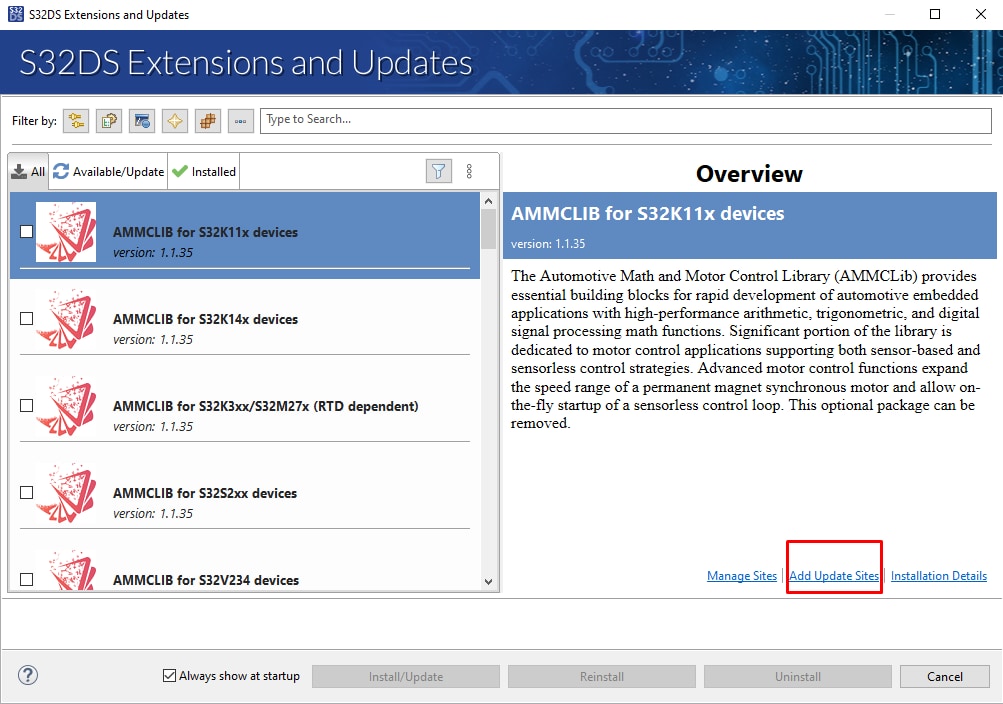Select the diamond-shaped filter icon
The width and height of the screenshot is (1003, 704).
173,120
